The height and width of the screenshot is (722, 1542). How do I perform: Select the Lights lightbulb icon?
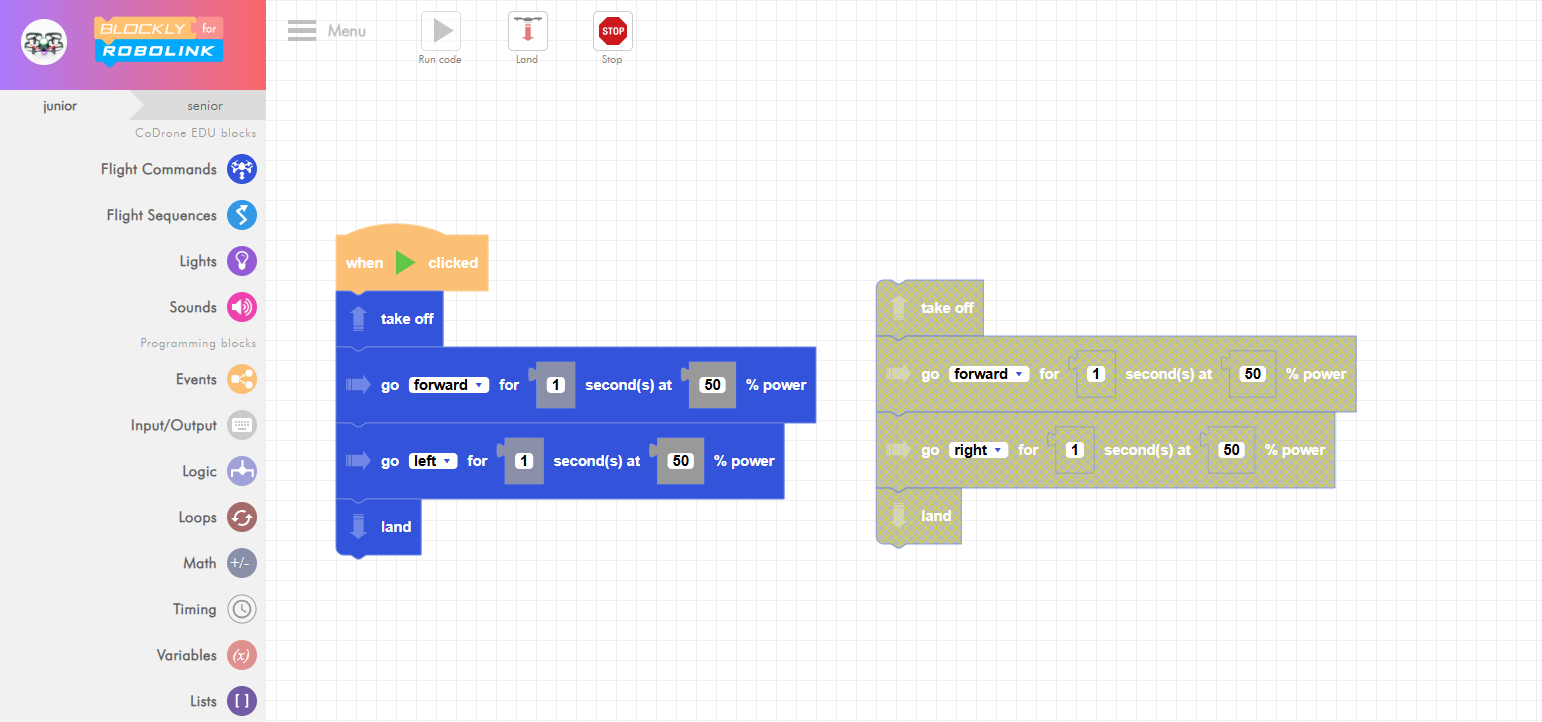click(x=241, y=261)
